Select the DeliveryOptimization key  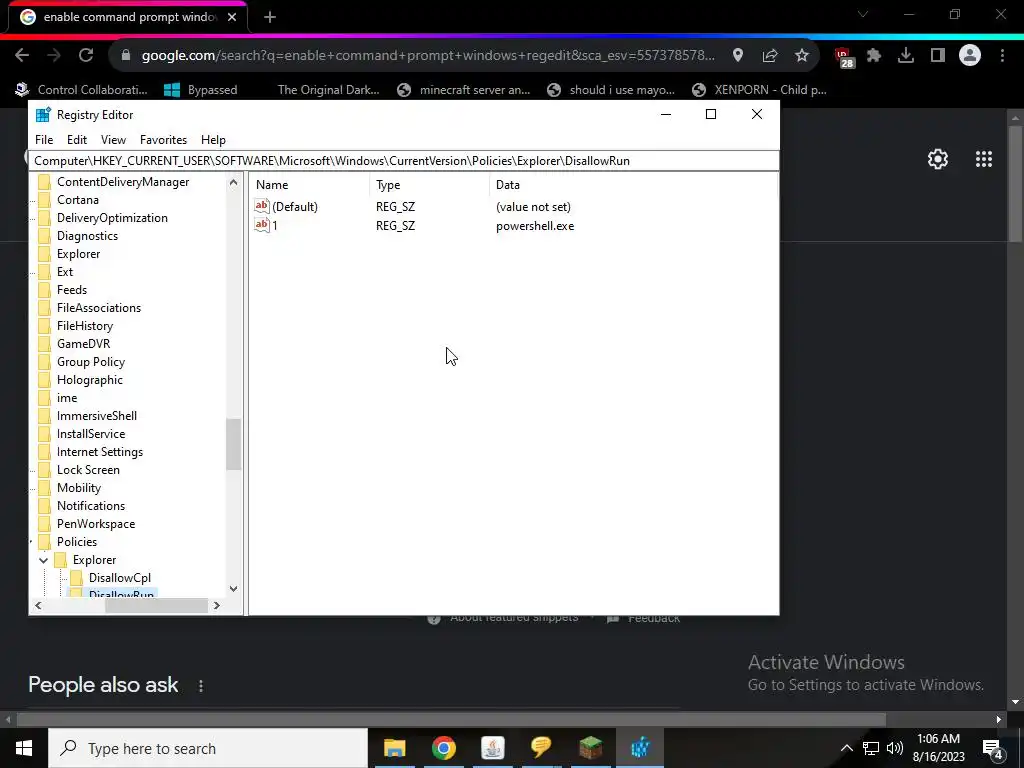[112, 218]
